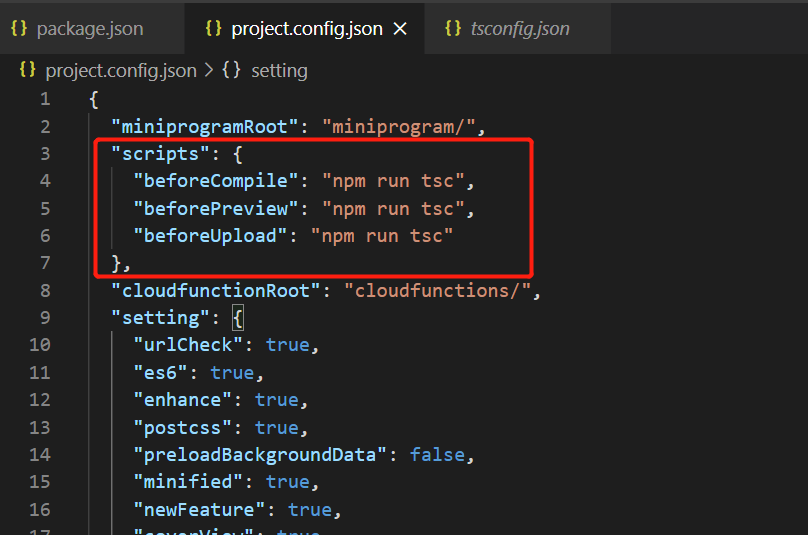
Task: Place cursor on the urlCheck true value
Action: click(288, 345)
